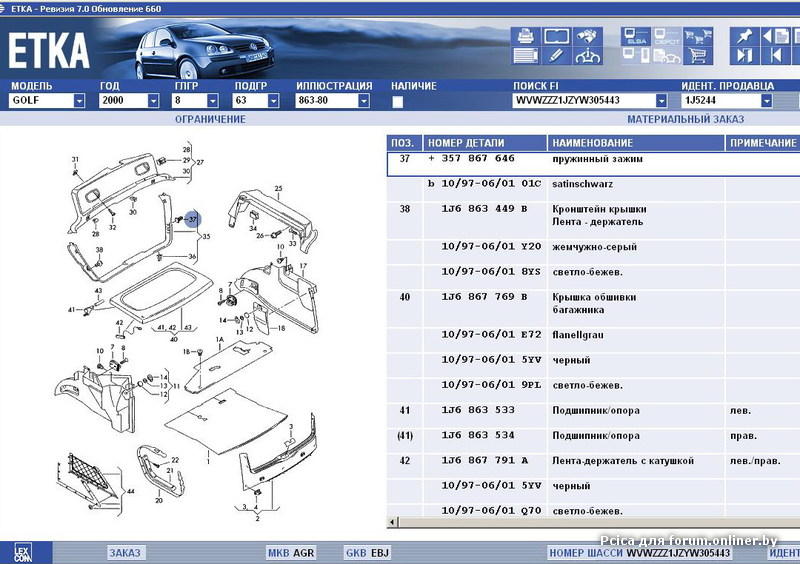Click the LEX COM logo icon

tap(22, 552)
